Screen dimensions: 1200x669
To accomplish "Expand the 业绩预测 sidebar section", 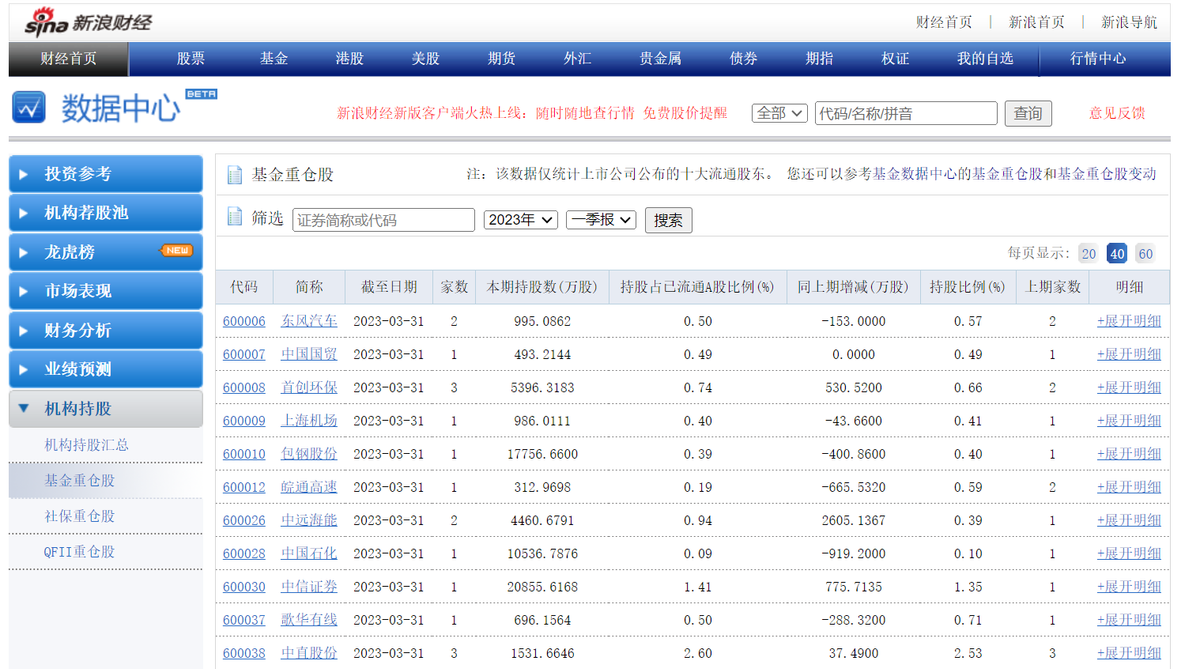I will pos(106,369).
